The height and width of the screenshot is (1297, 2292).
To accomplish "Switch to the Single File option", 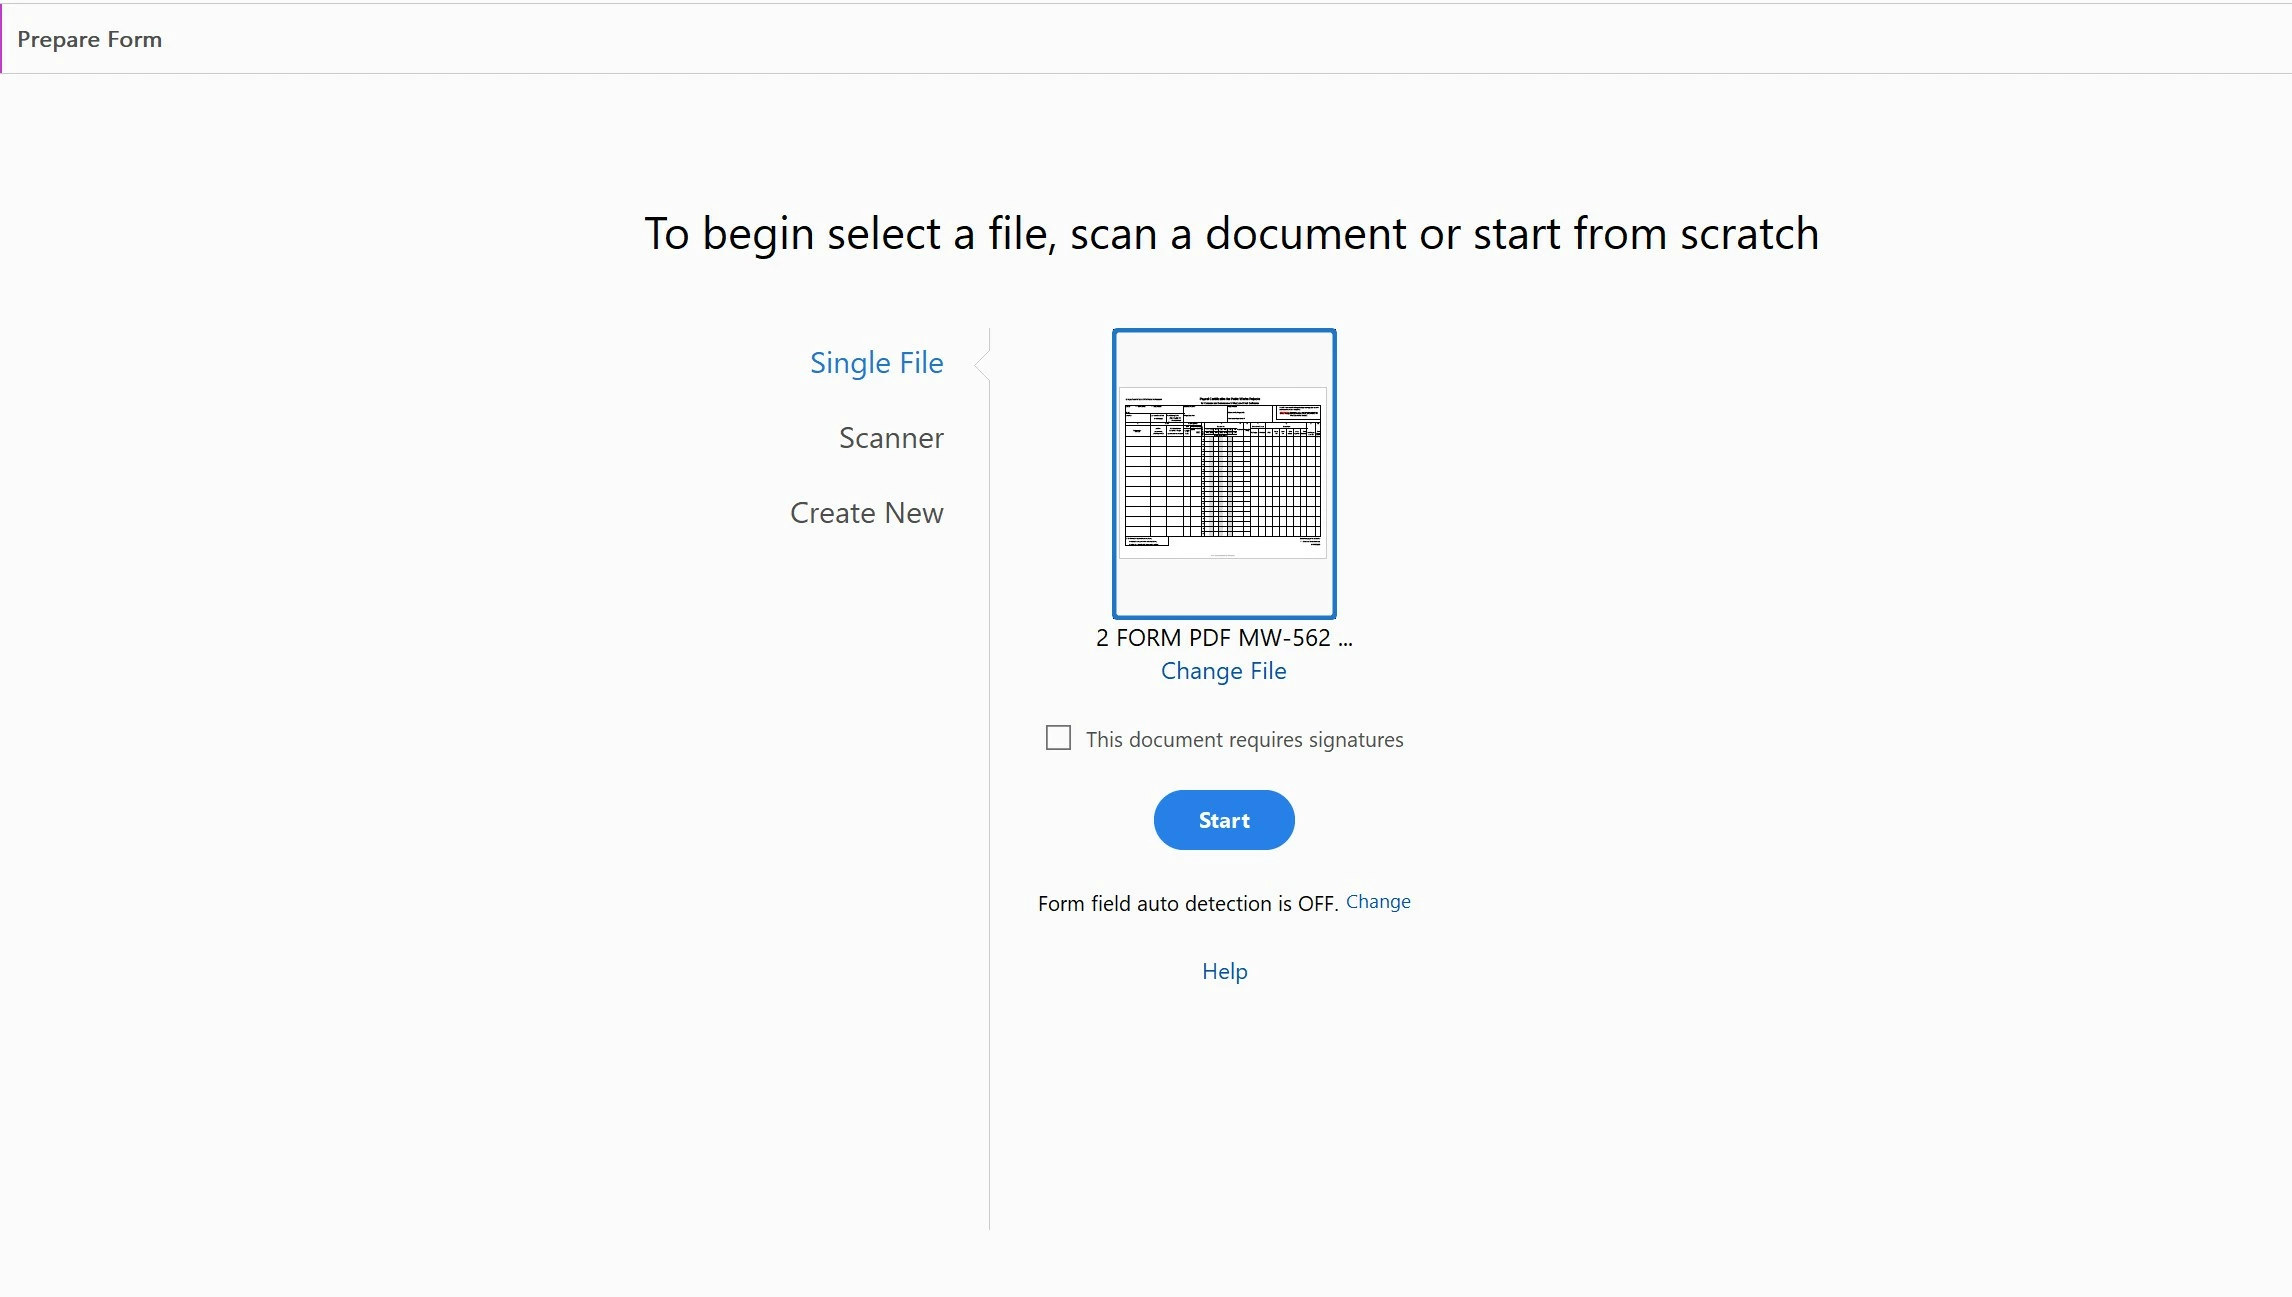I will tap(876, 363).
